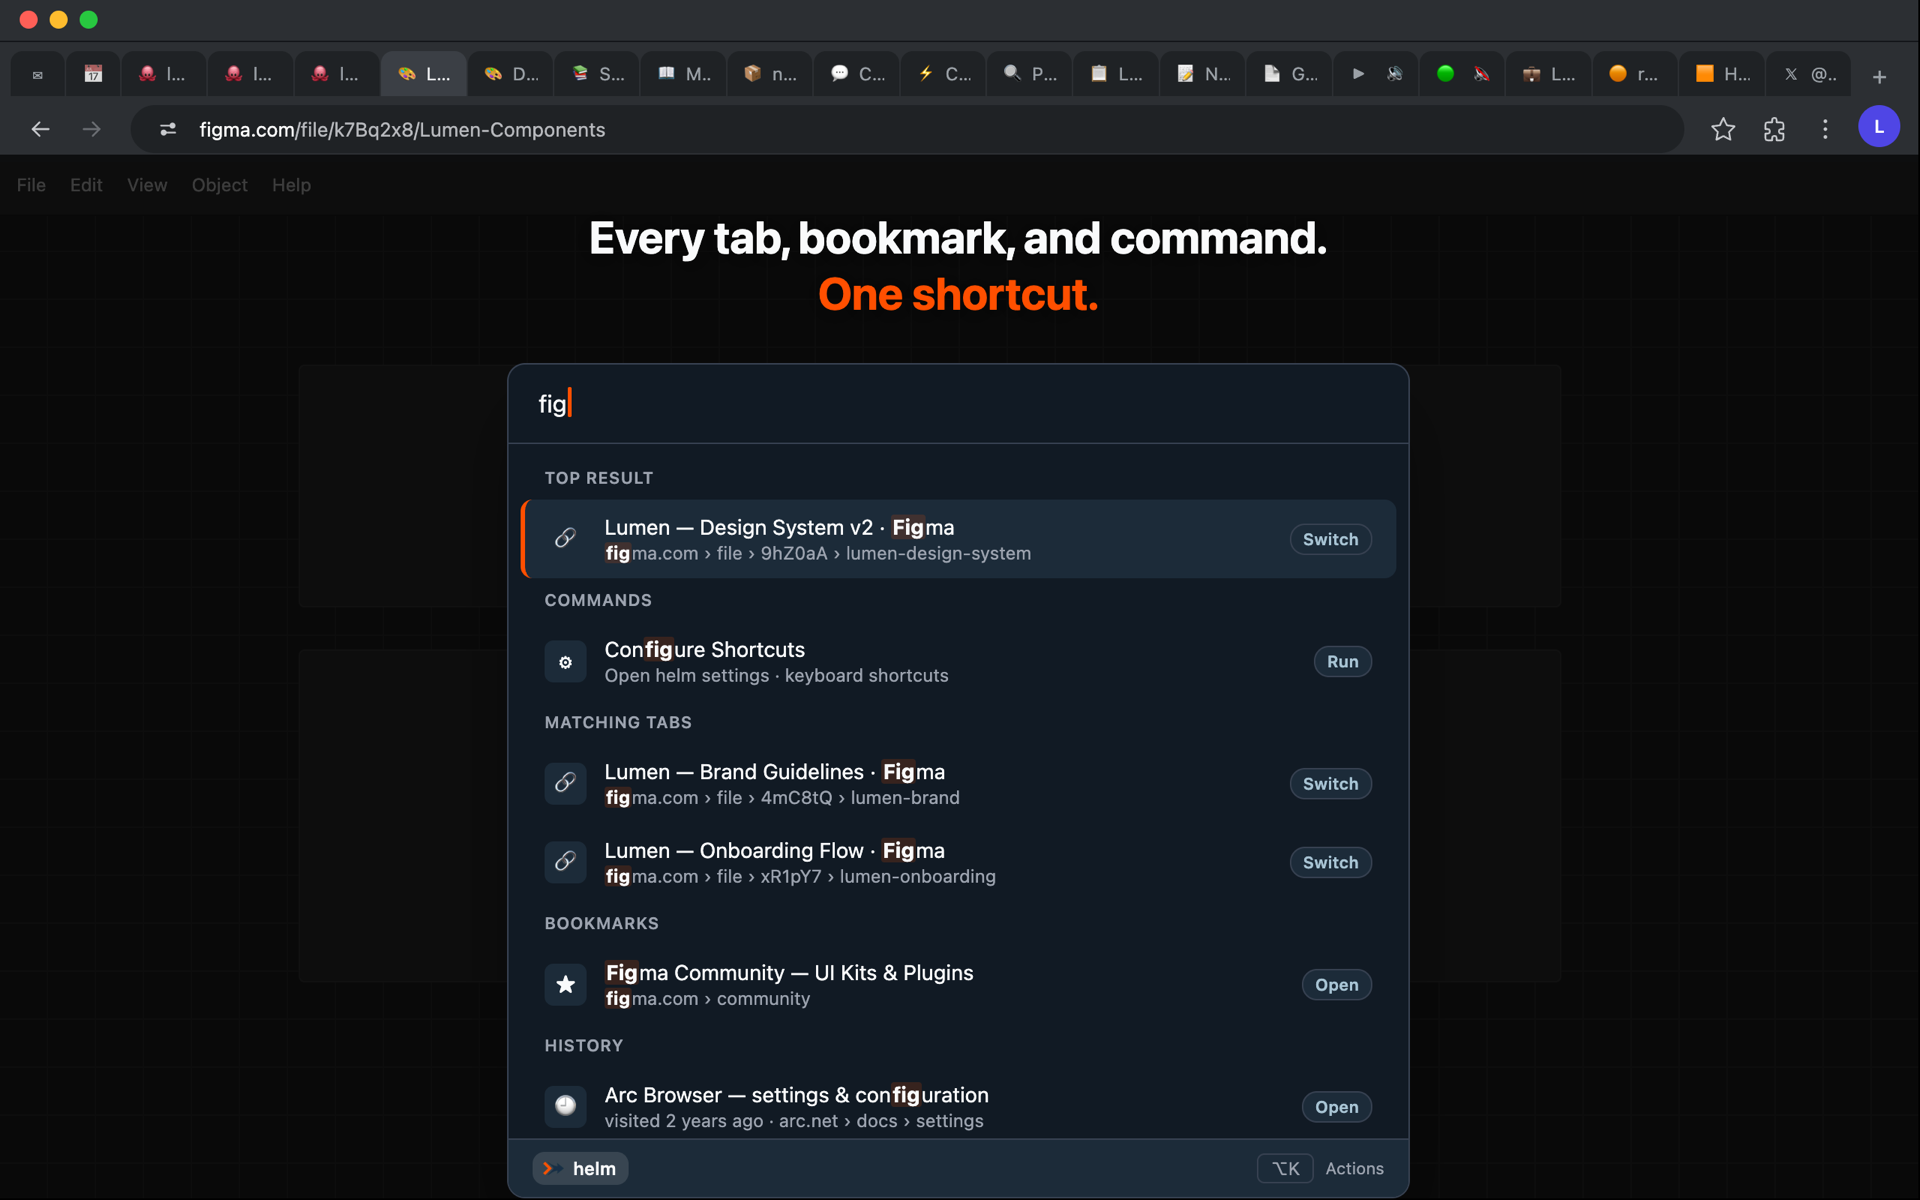Click link icon of Onboarding Flow result

point(565,862)
